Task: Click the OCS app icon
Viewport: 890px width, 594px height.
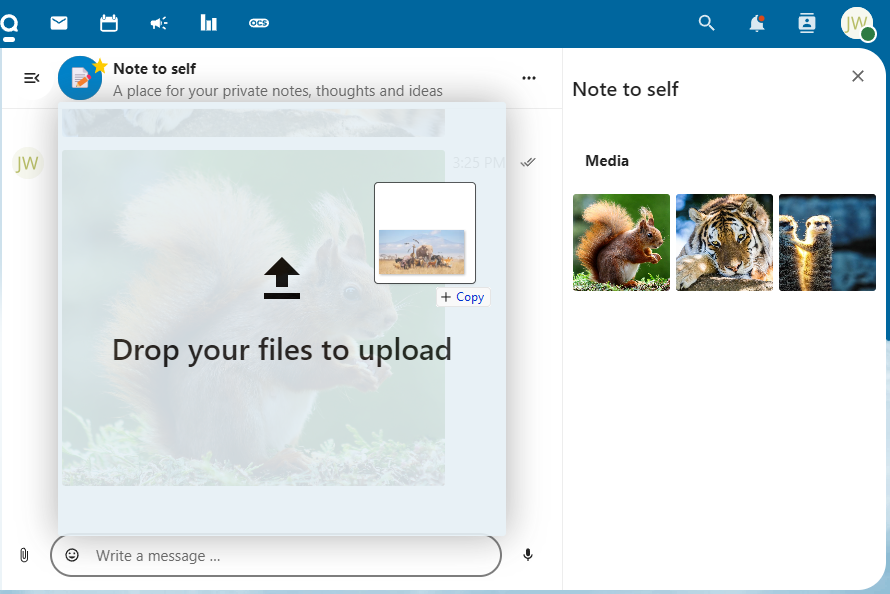Action: click(259, 23)
